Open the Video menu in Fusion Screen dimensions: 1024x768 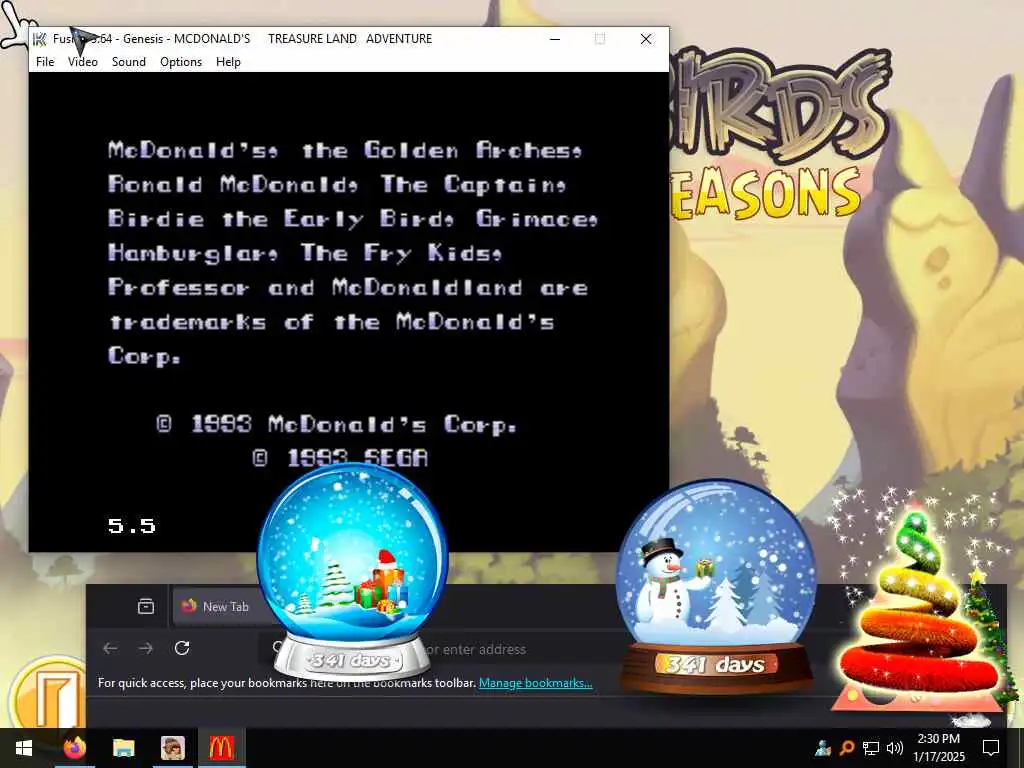(83, 62)
